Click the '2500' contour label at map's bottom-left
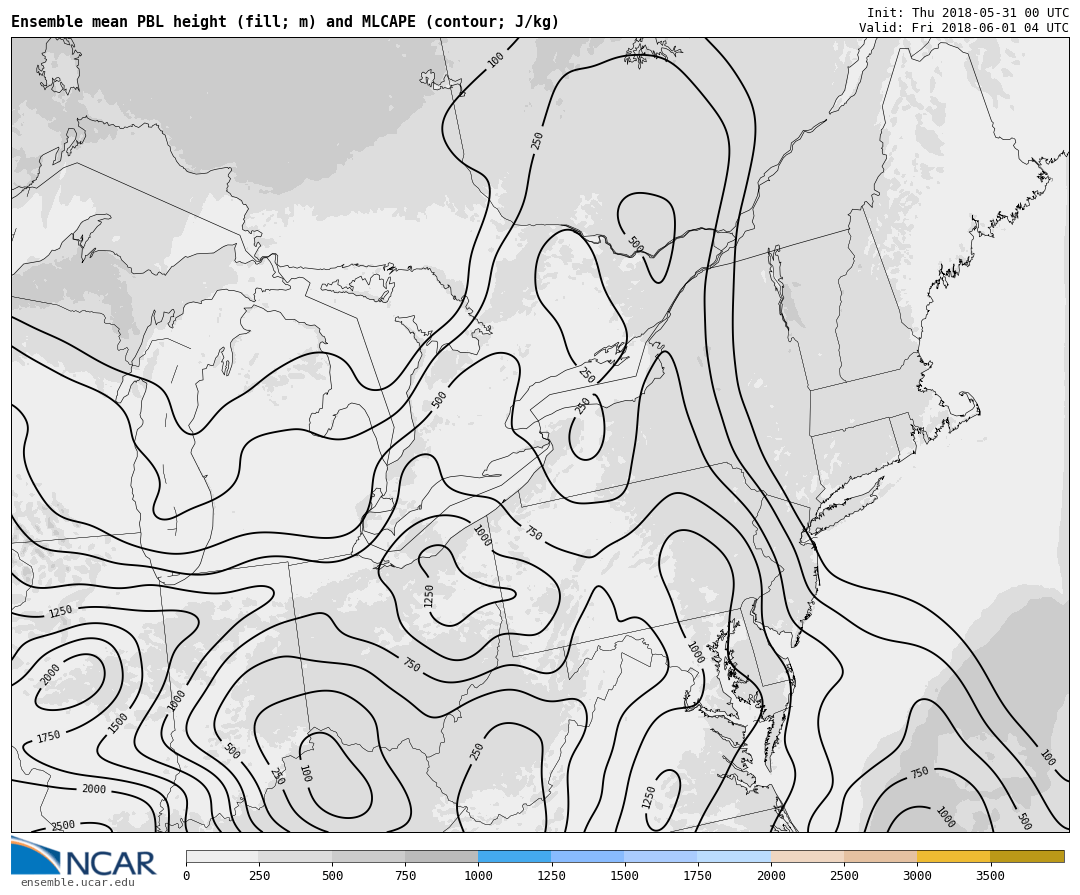Viewport: 1080px width, 895px height. point(63,825)
